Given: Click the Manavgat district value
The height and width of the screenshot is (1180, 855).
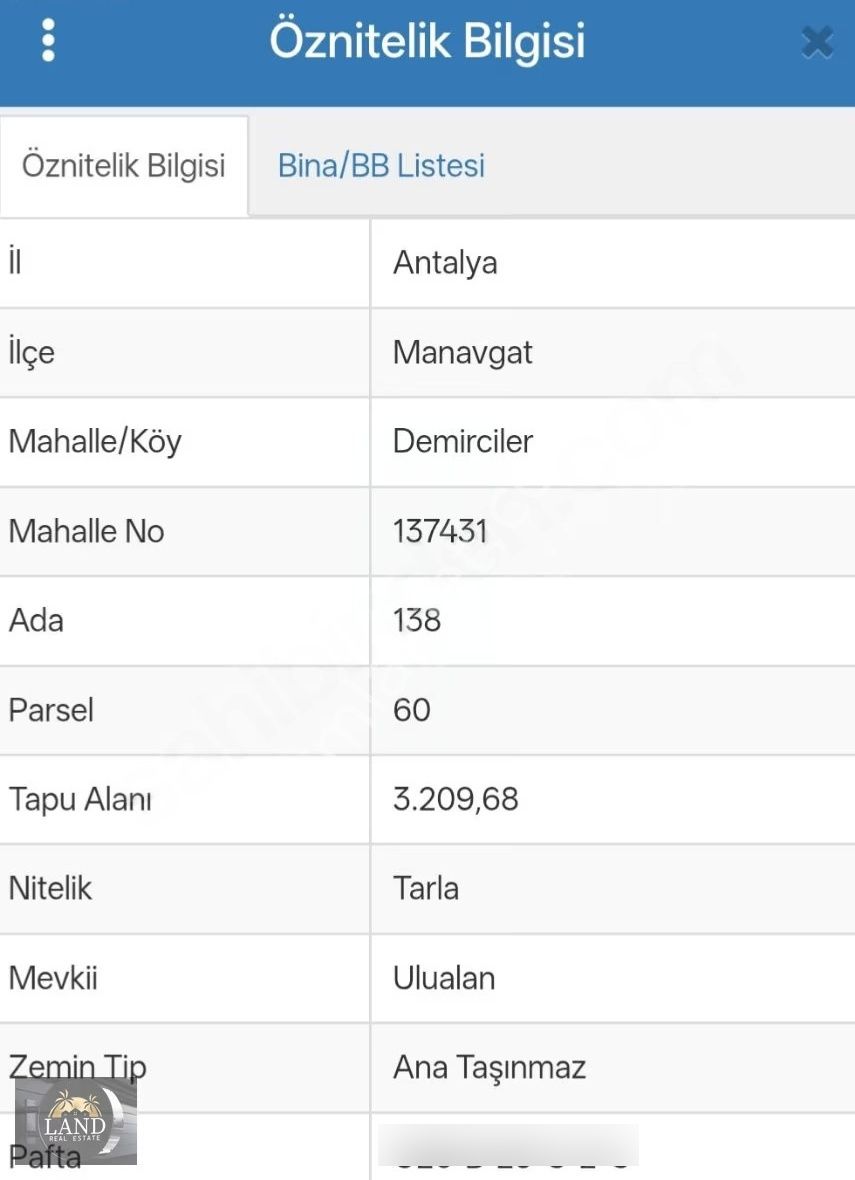Looking at the screenshot, I should tap(462, 352).
